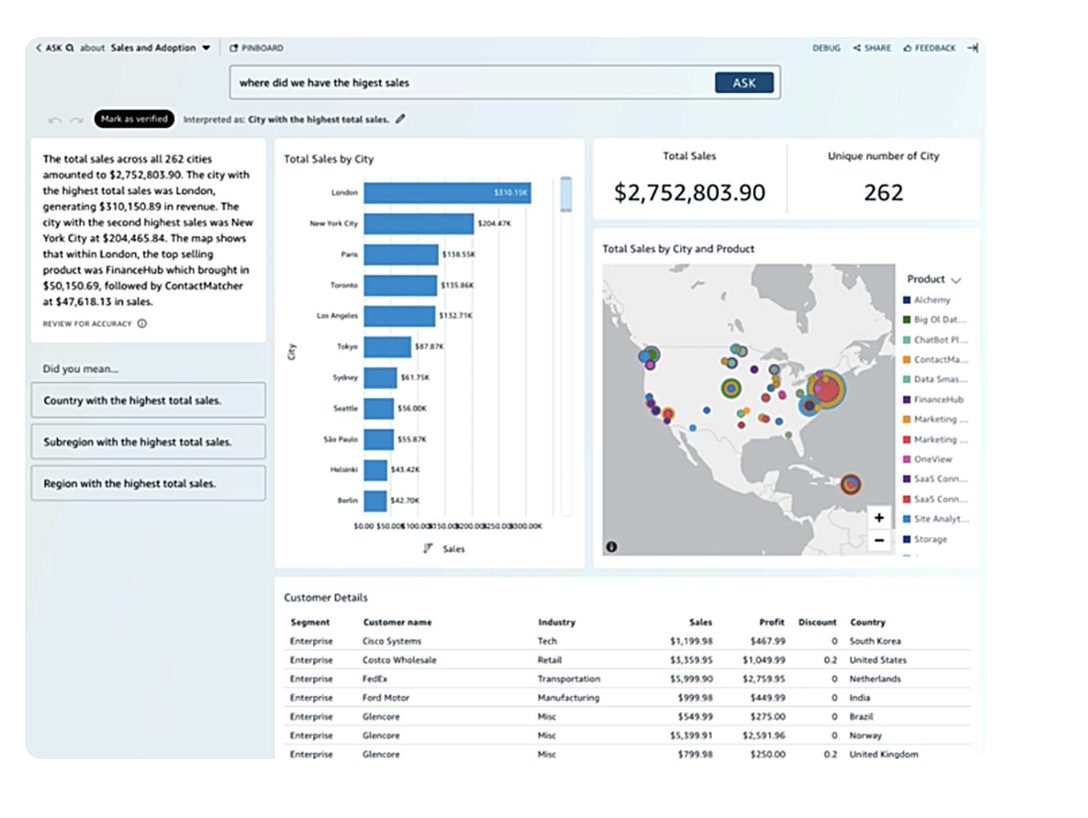The image size is (1088, 818).
Task: Click the map info icon
Action: (x=611, y=546)
